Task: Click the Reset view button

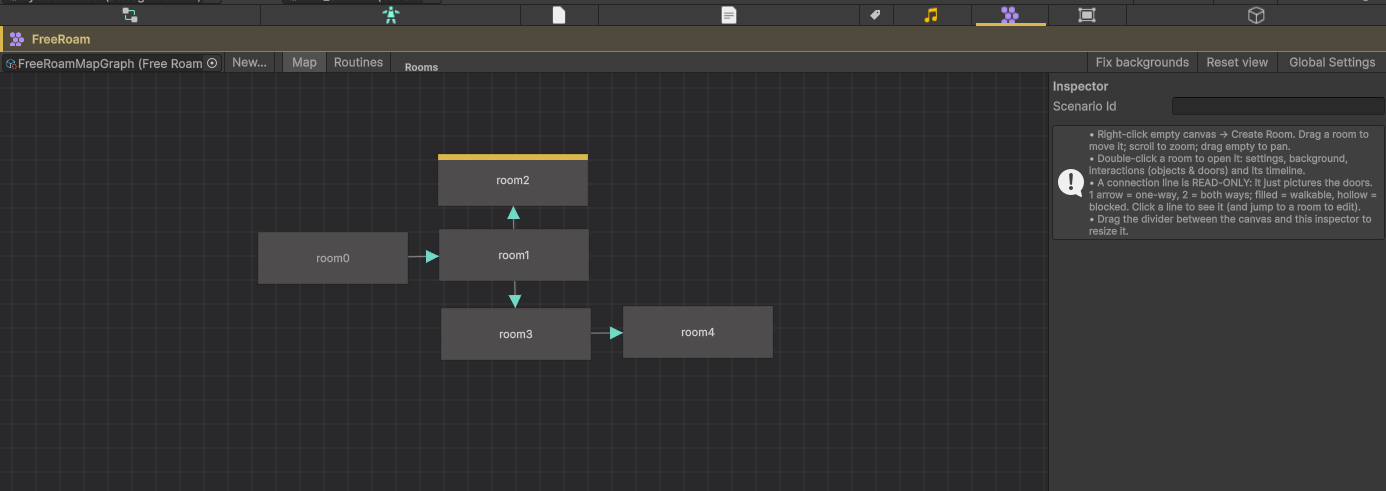Action: (1237, 62)
